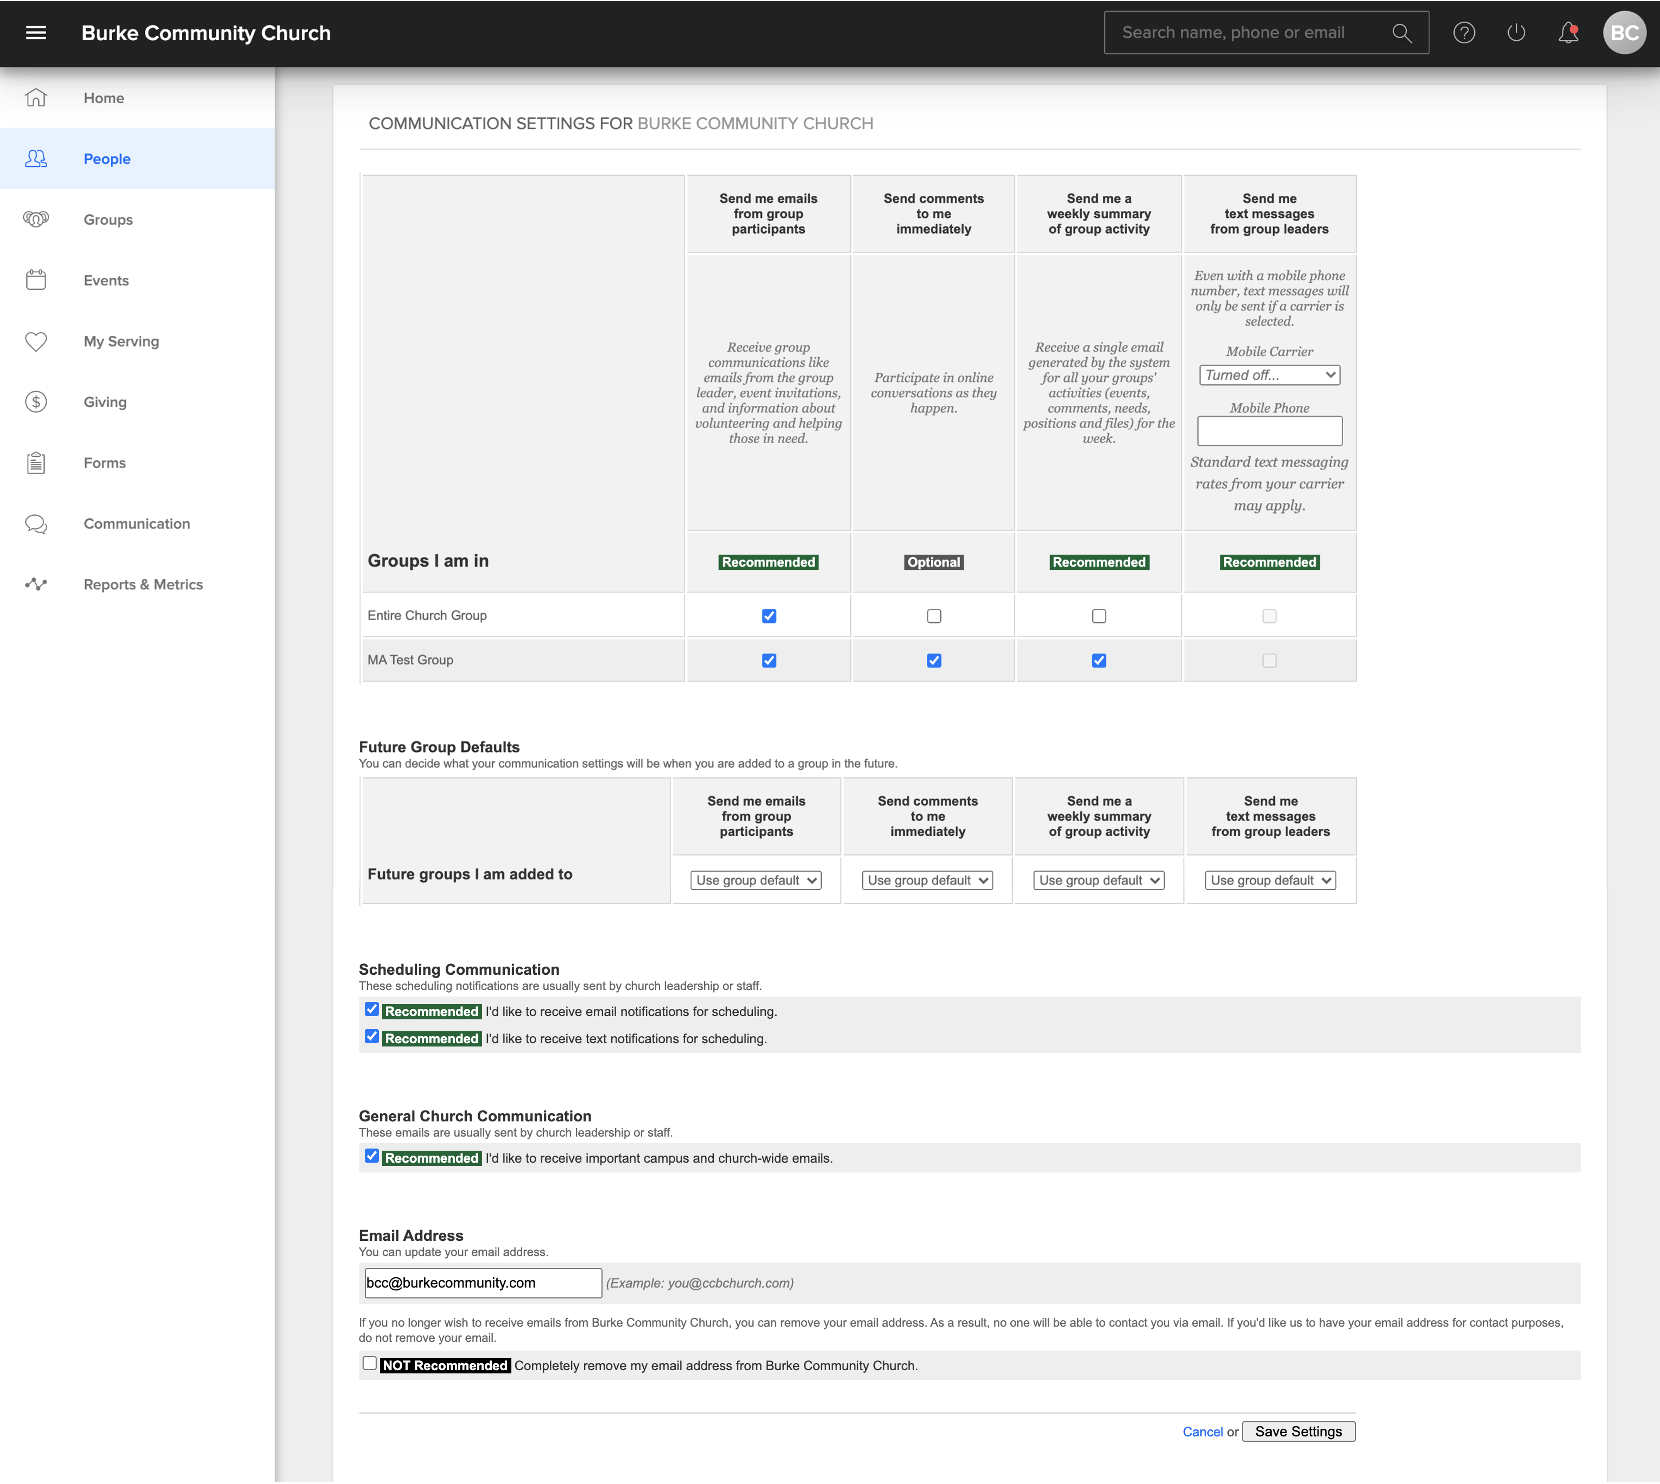This screenshot has width=1660, height=1484.
Task: Open future comments immediately dropdown
Action: coord(928,881)
